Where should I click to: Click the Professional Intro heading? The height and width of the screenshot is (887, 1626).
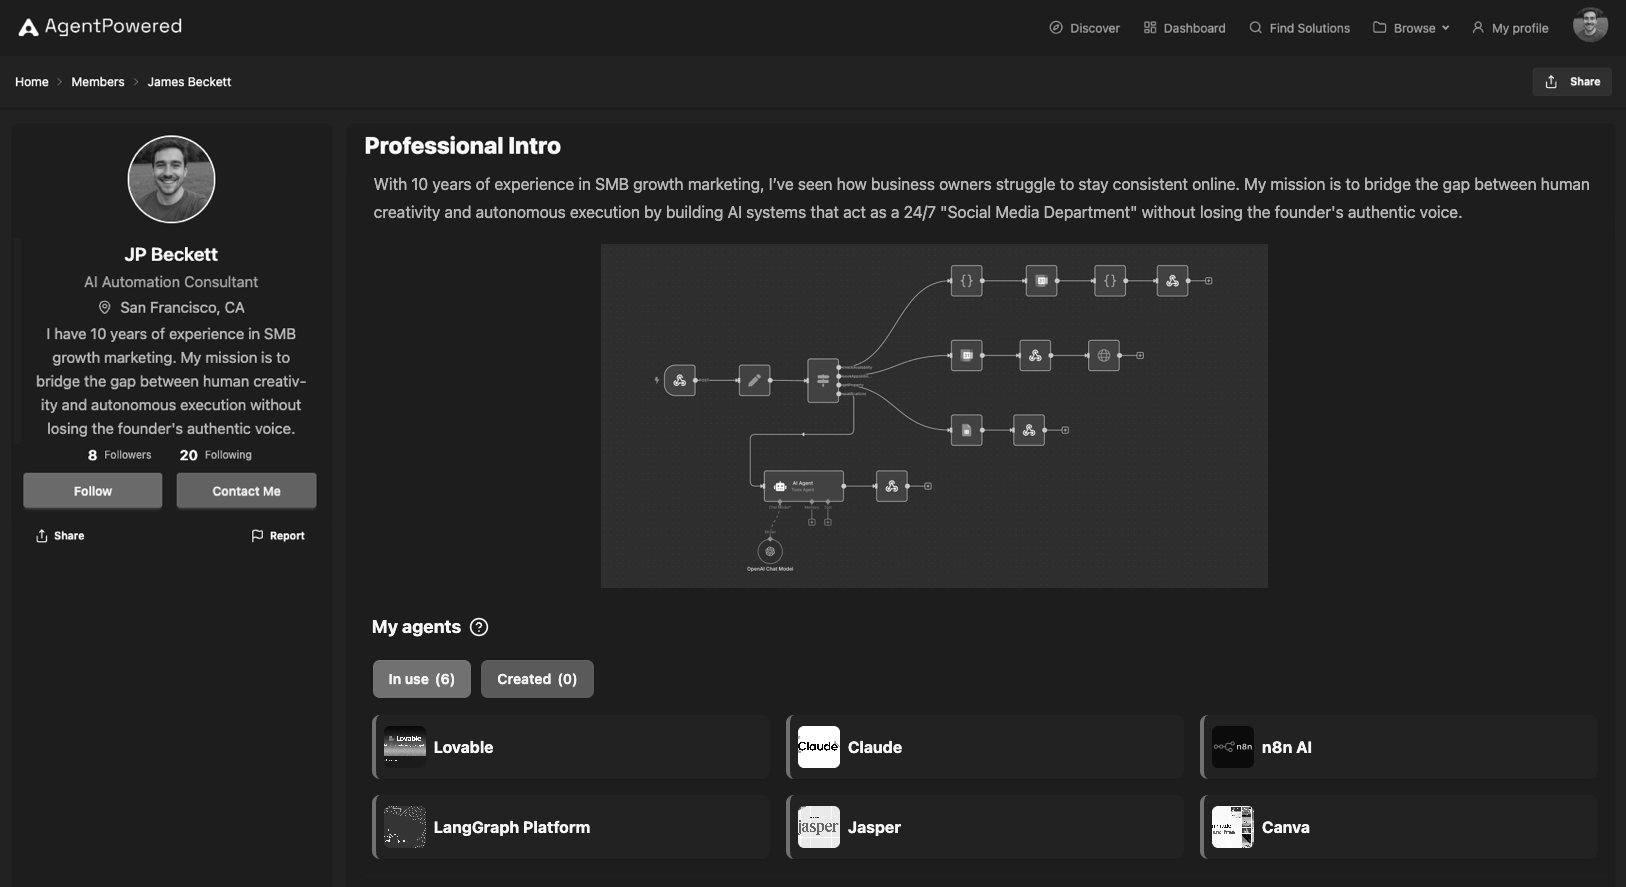click(463, 146)
